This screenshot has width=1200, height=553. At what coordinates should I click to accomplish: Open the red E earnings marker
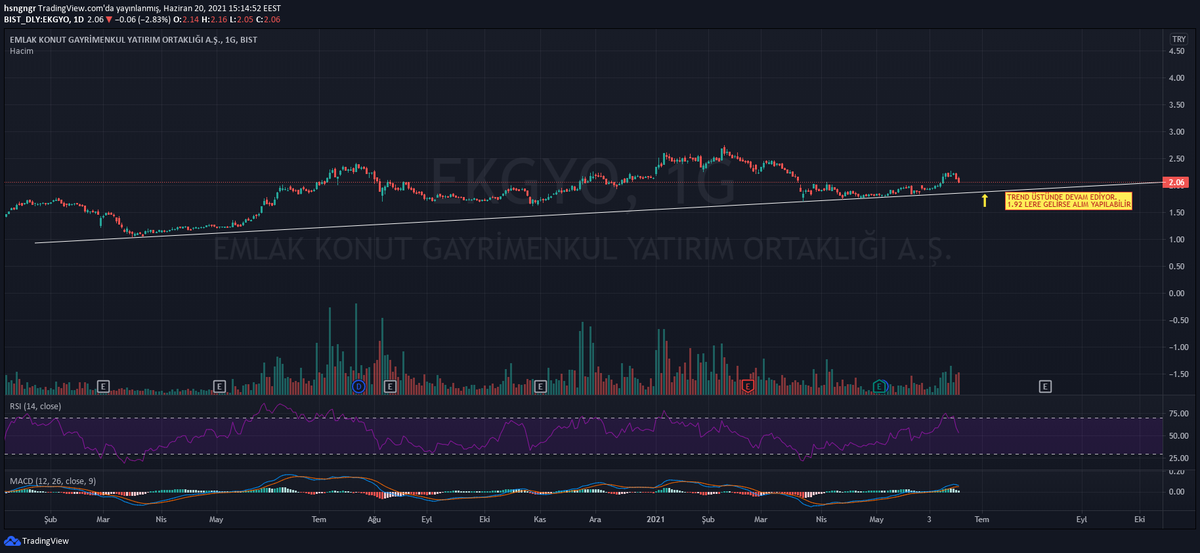click(x=747, y=385)
